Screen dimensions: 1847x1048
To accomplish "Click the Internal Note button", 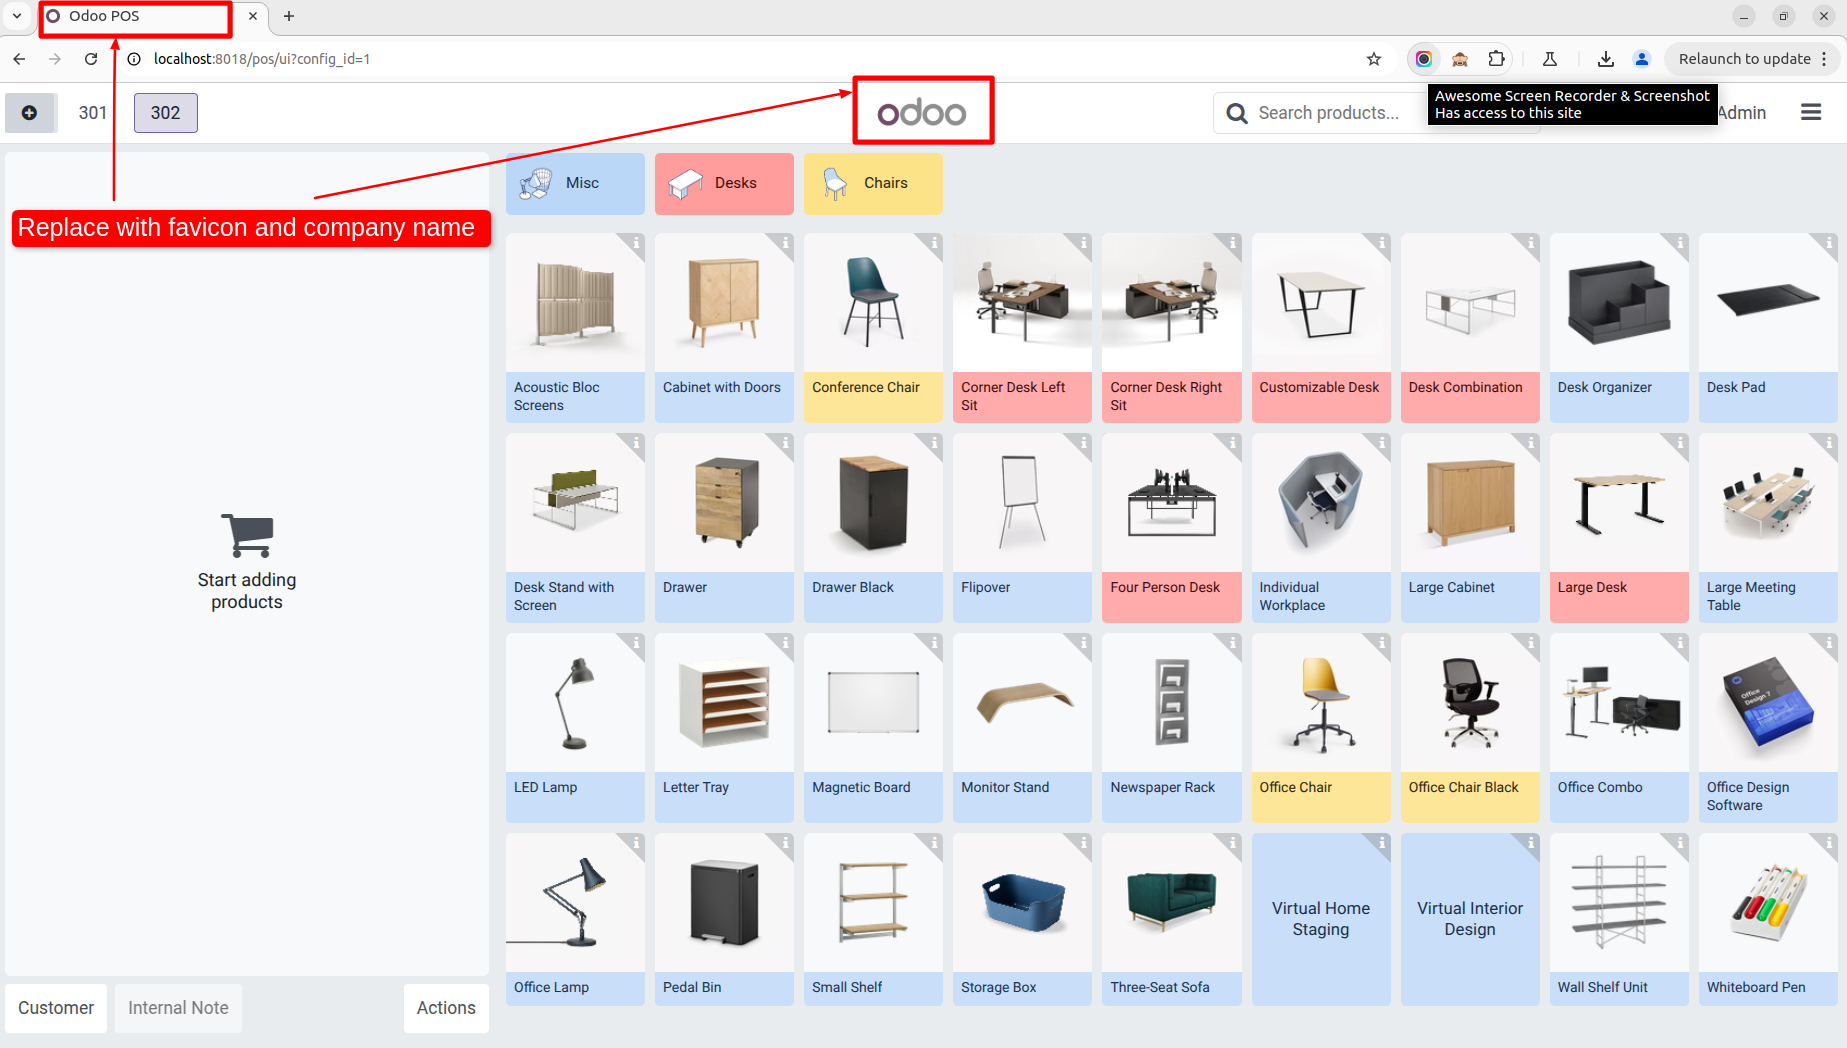I will 178,1008.
